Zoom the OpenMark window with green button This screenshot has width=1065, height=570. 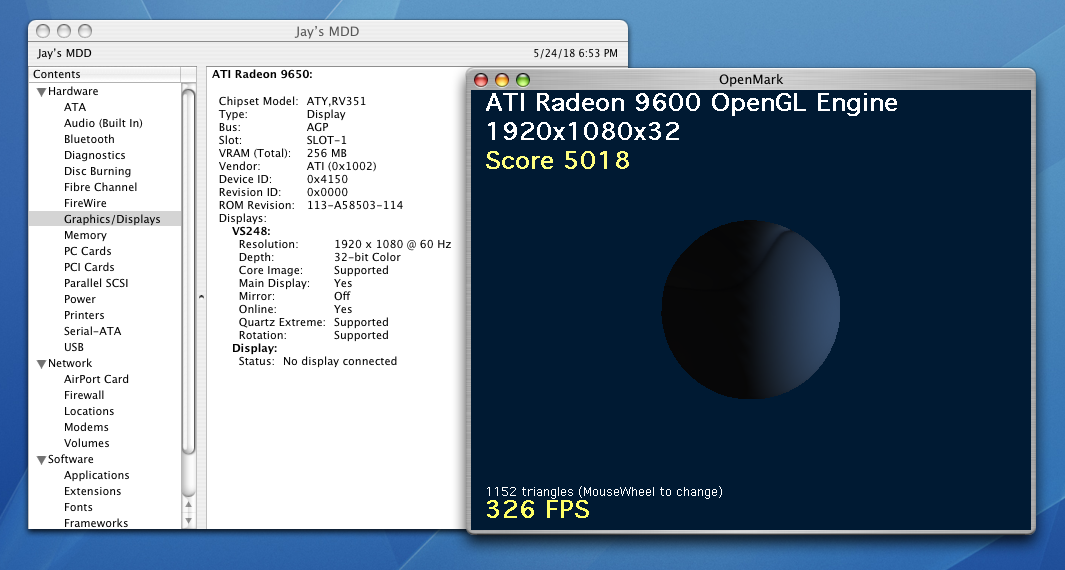click(522, 80)
